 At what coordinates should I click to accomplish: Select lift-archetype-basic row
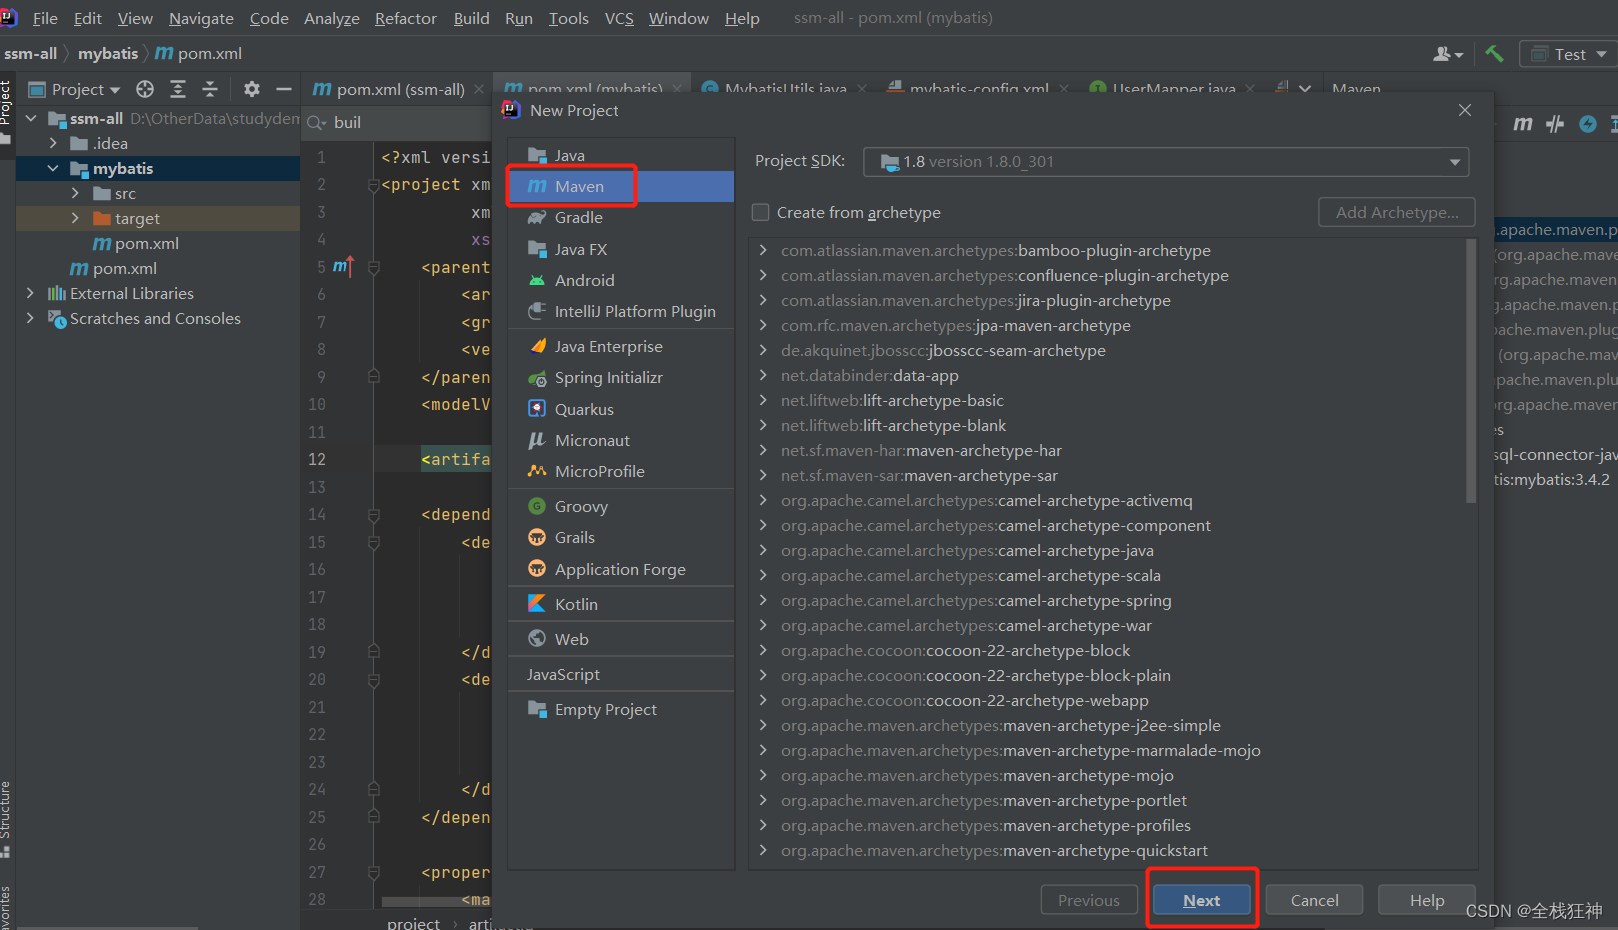(x=1107, y=400)
